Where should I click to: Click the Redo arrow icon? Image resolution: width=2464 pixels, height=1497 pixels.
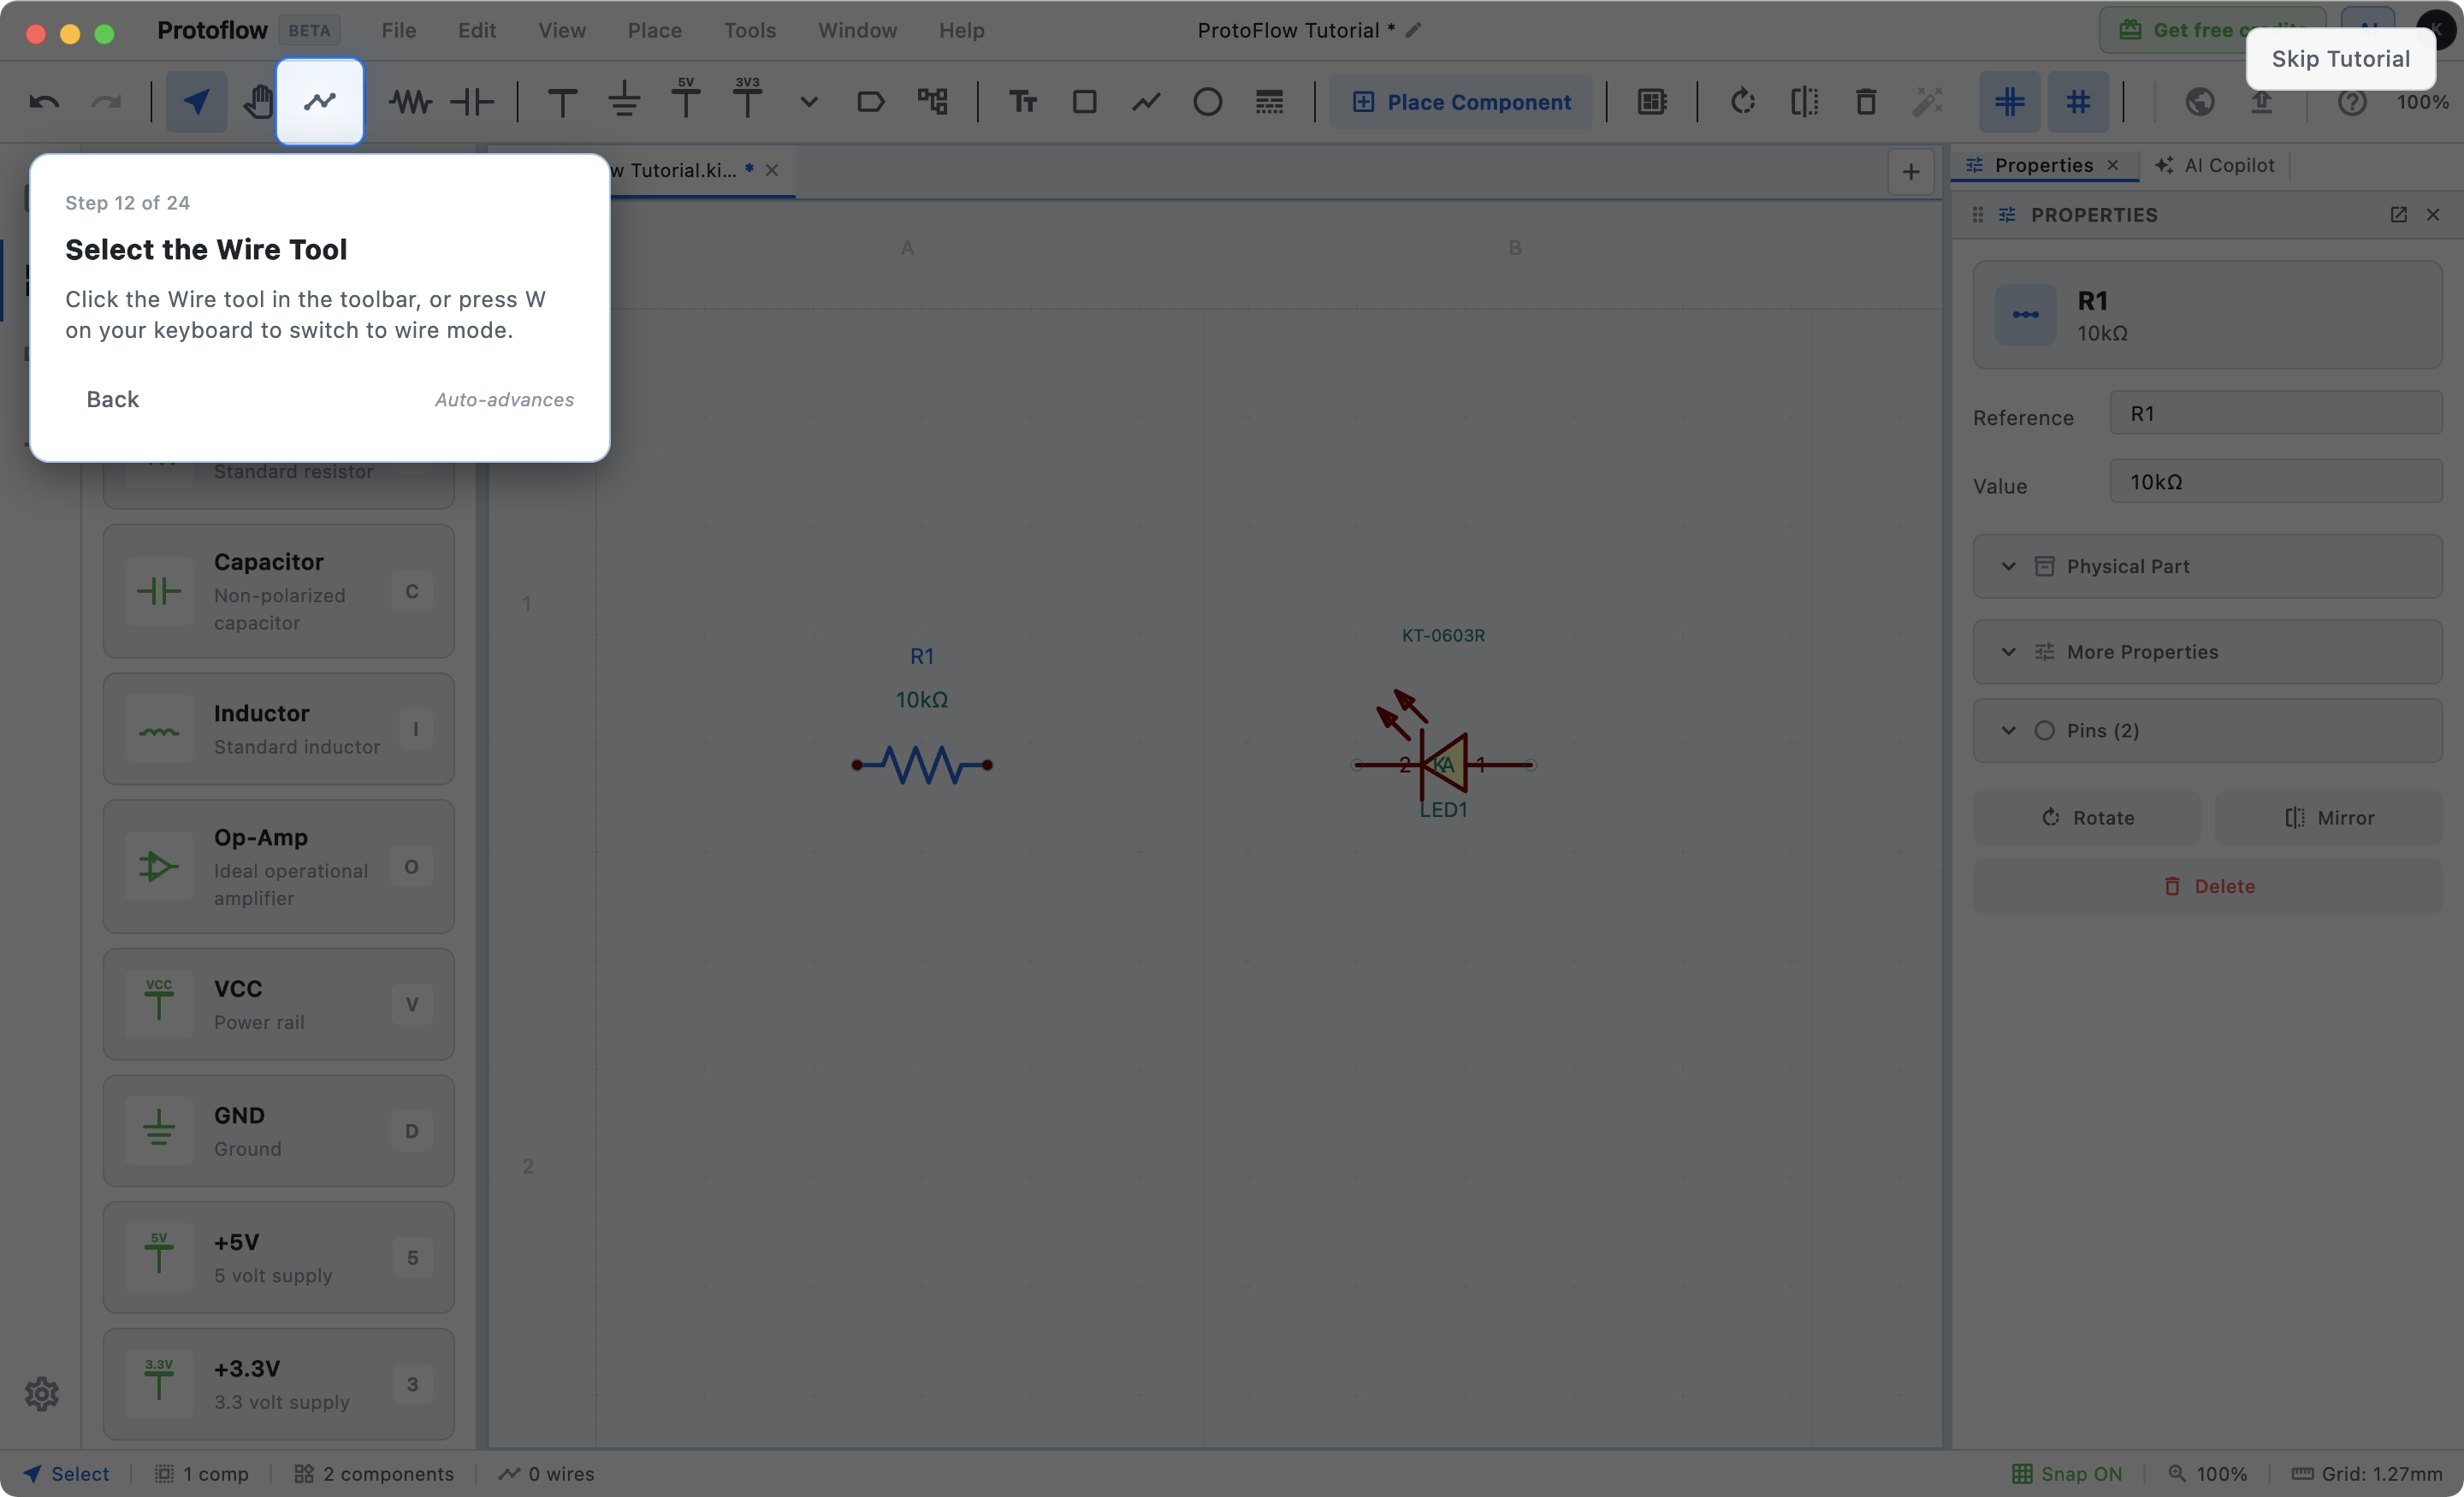(106, 102)
